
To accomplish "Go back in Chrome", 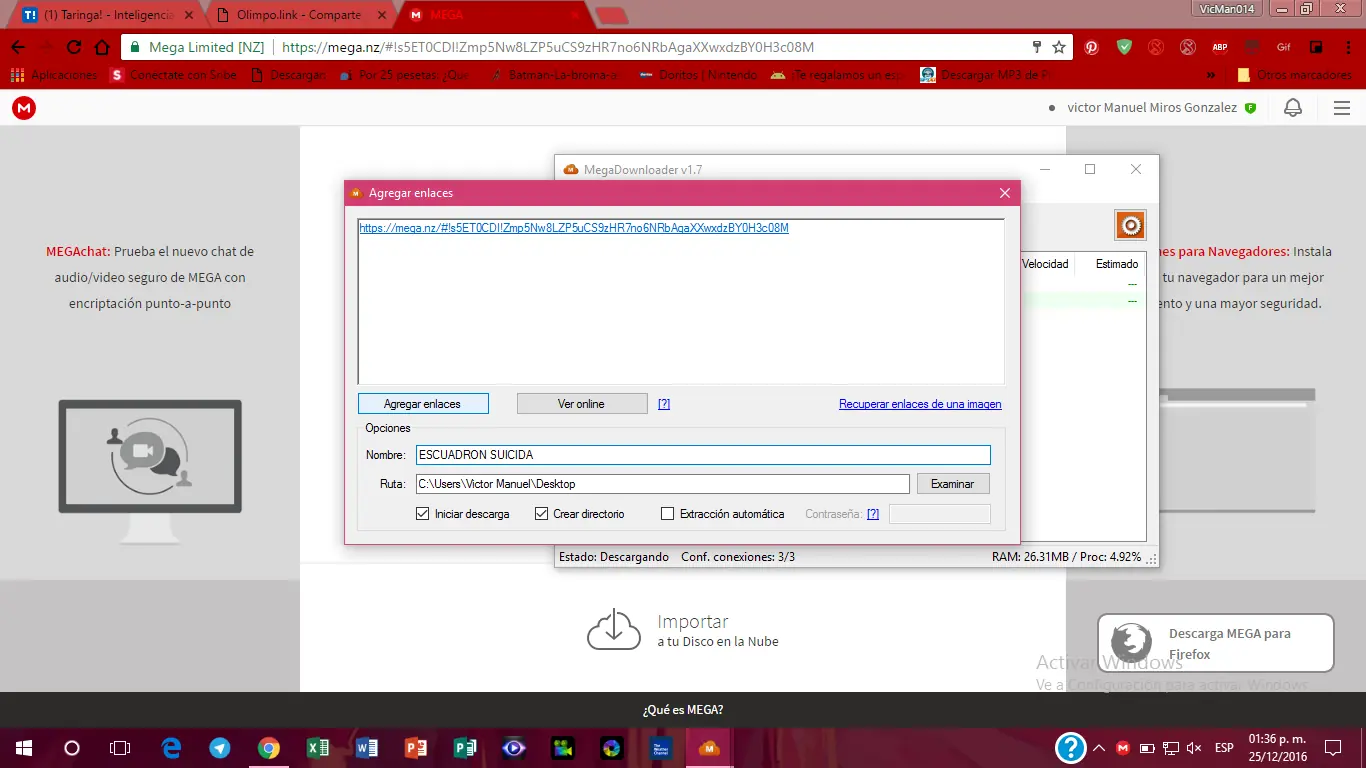I will click(19, 47).
